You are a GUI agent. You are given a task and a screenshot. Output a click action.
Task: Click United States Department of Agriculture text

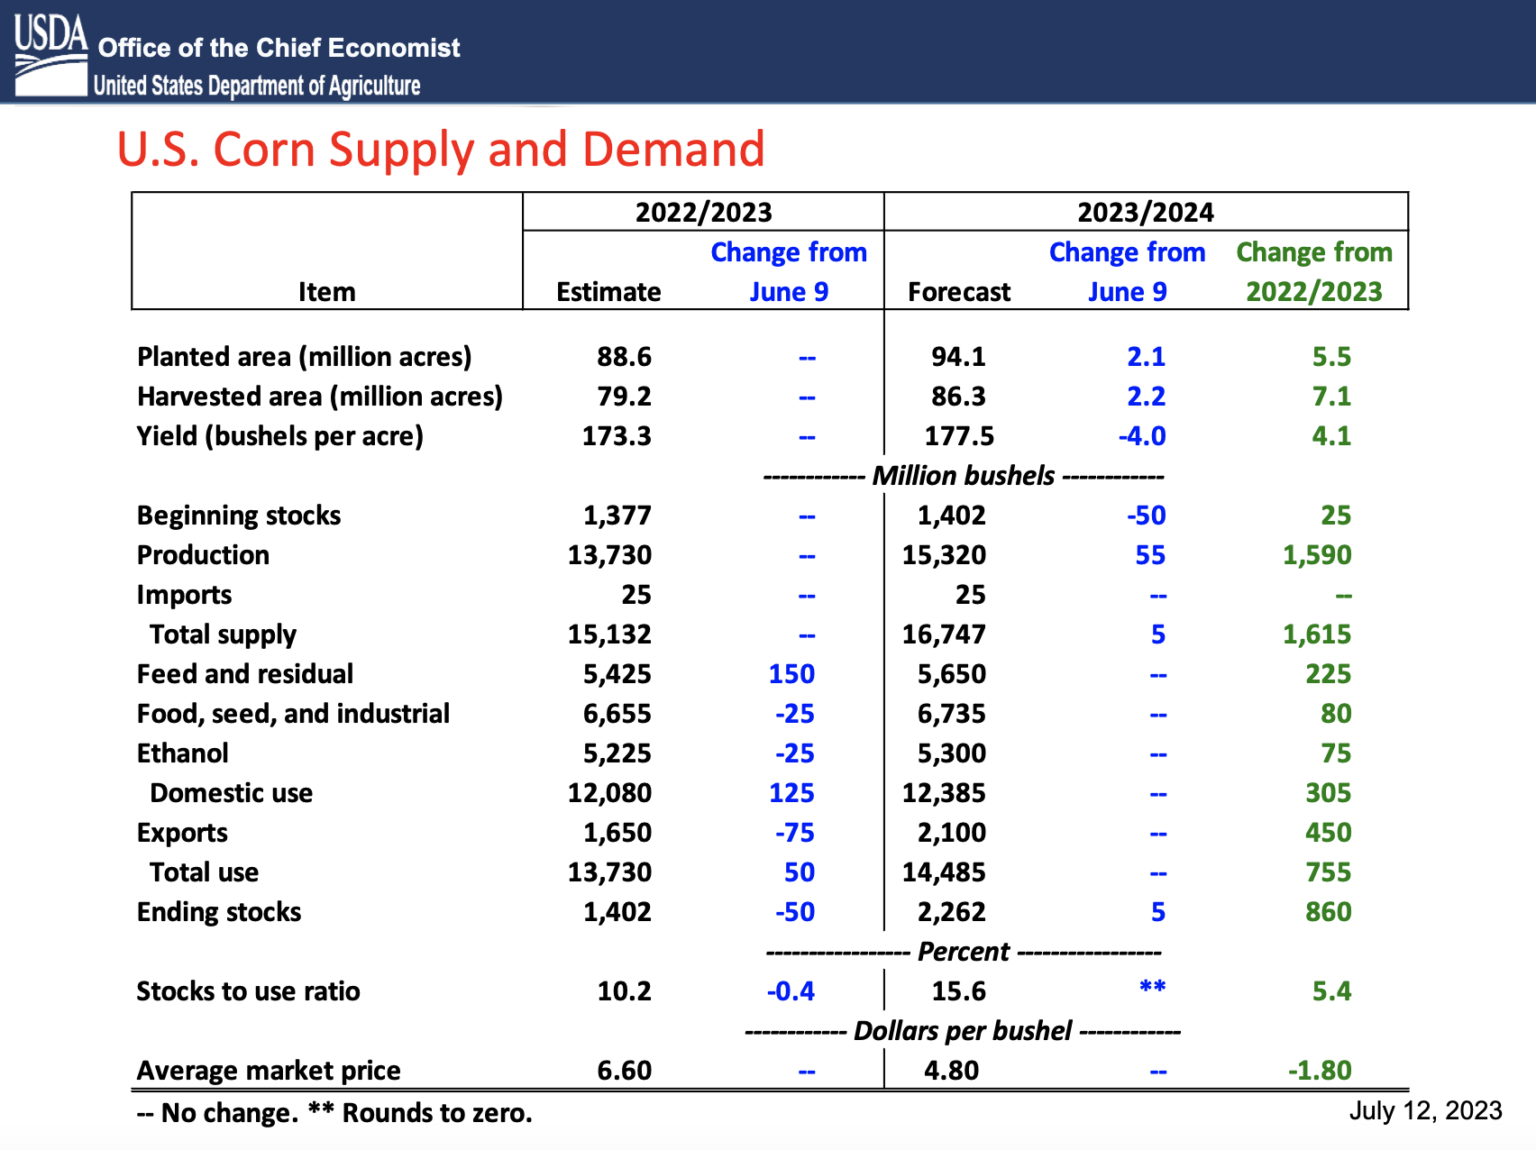(x=257, y=86)
